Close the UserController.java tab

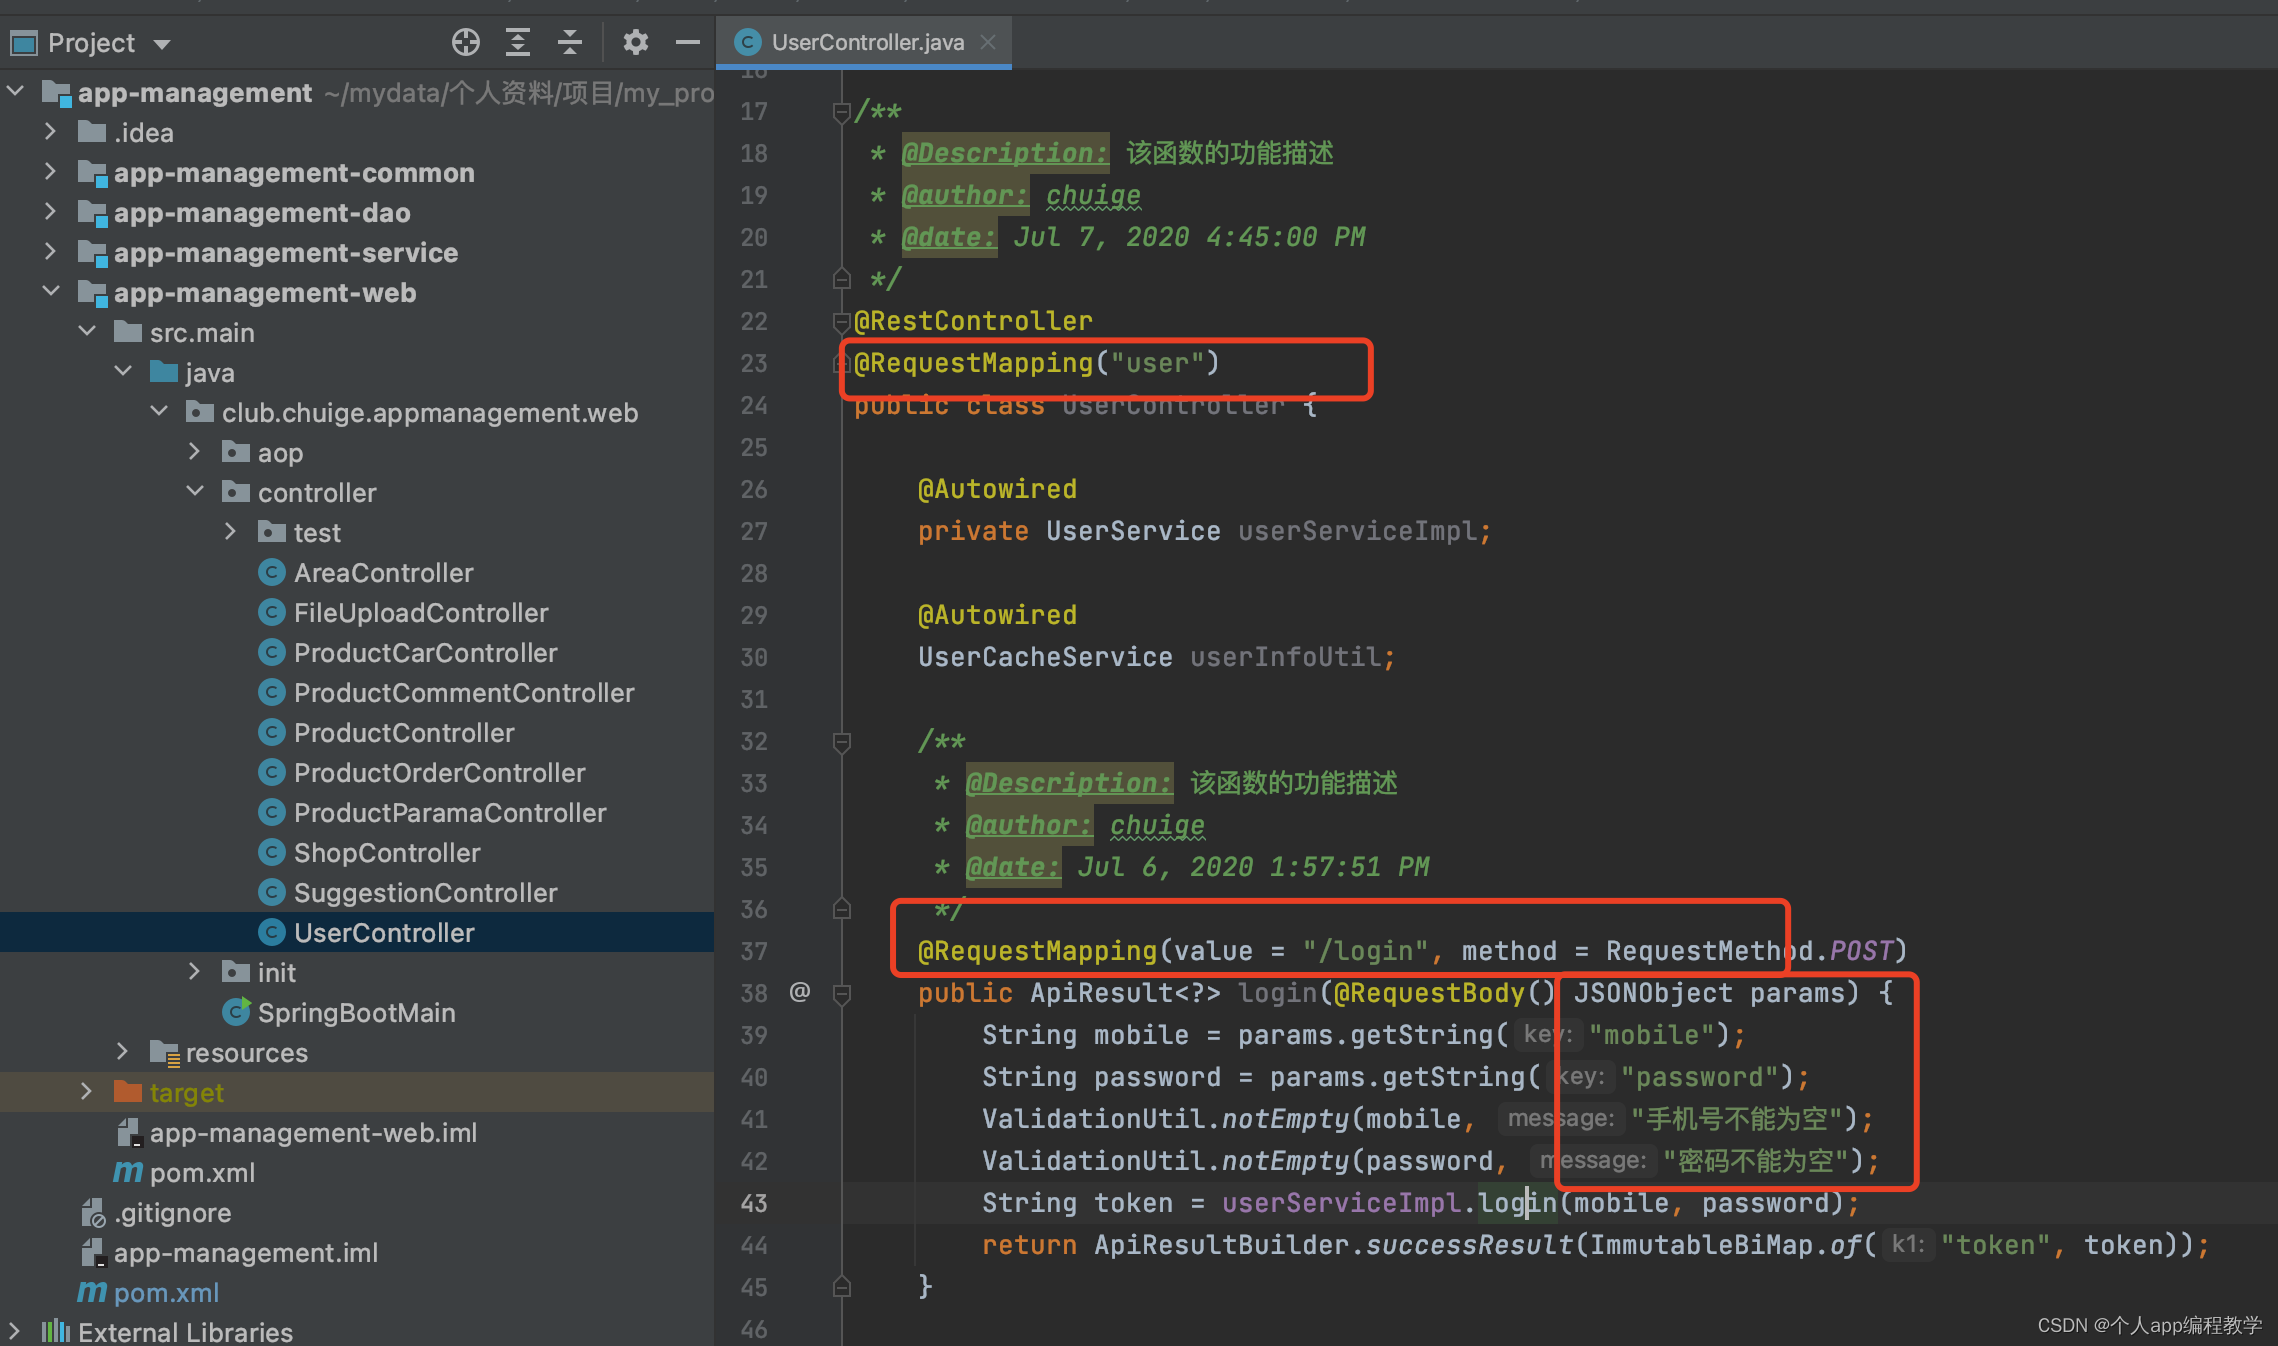coord(988,42)
